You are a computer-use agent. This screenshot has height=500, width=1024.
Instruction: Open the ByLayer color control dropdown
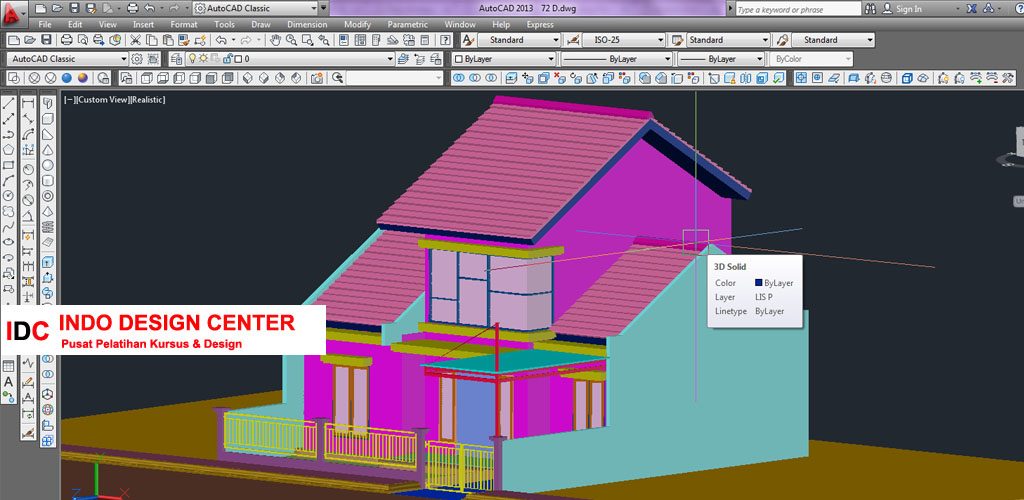551,59
